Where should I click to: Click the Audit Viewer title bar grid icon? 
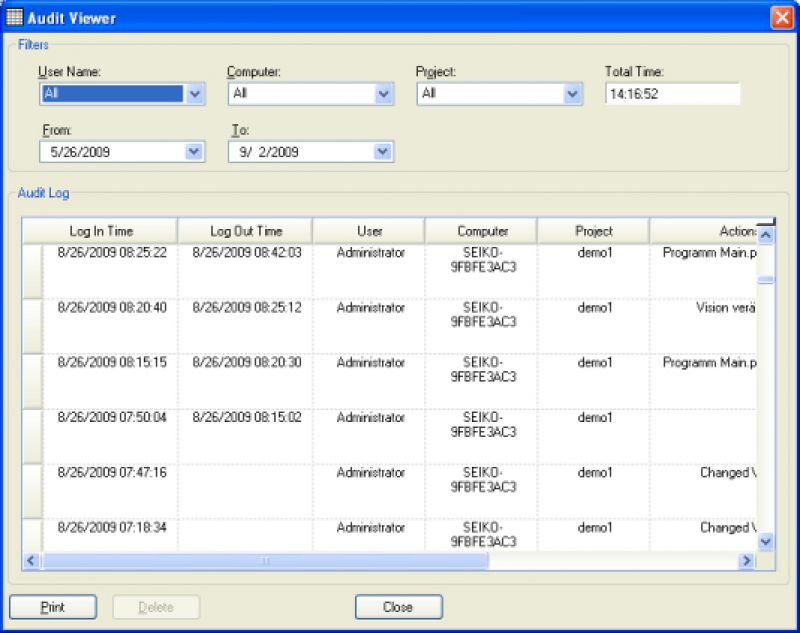(14, 18)
